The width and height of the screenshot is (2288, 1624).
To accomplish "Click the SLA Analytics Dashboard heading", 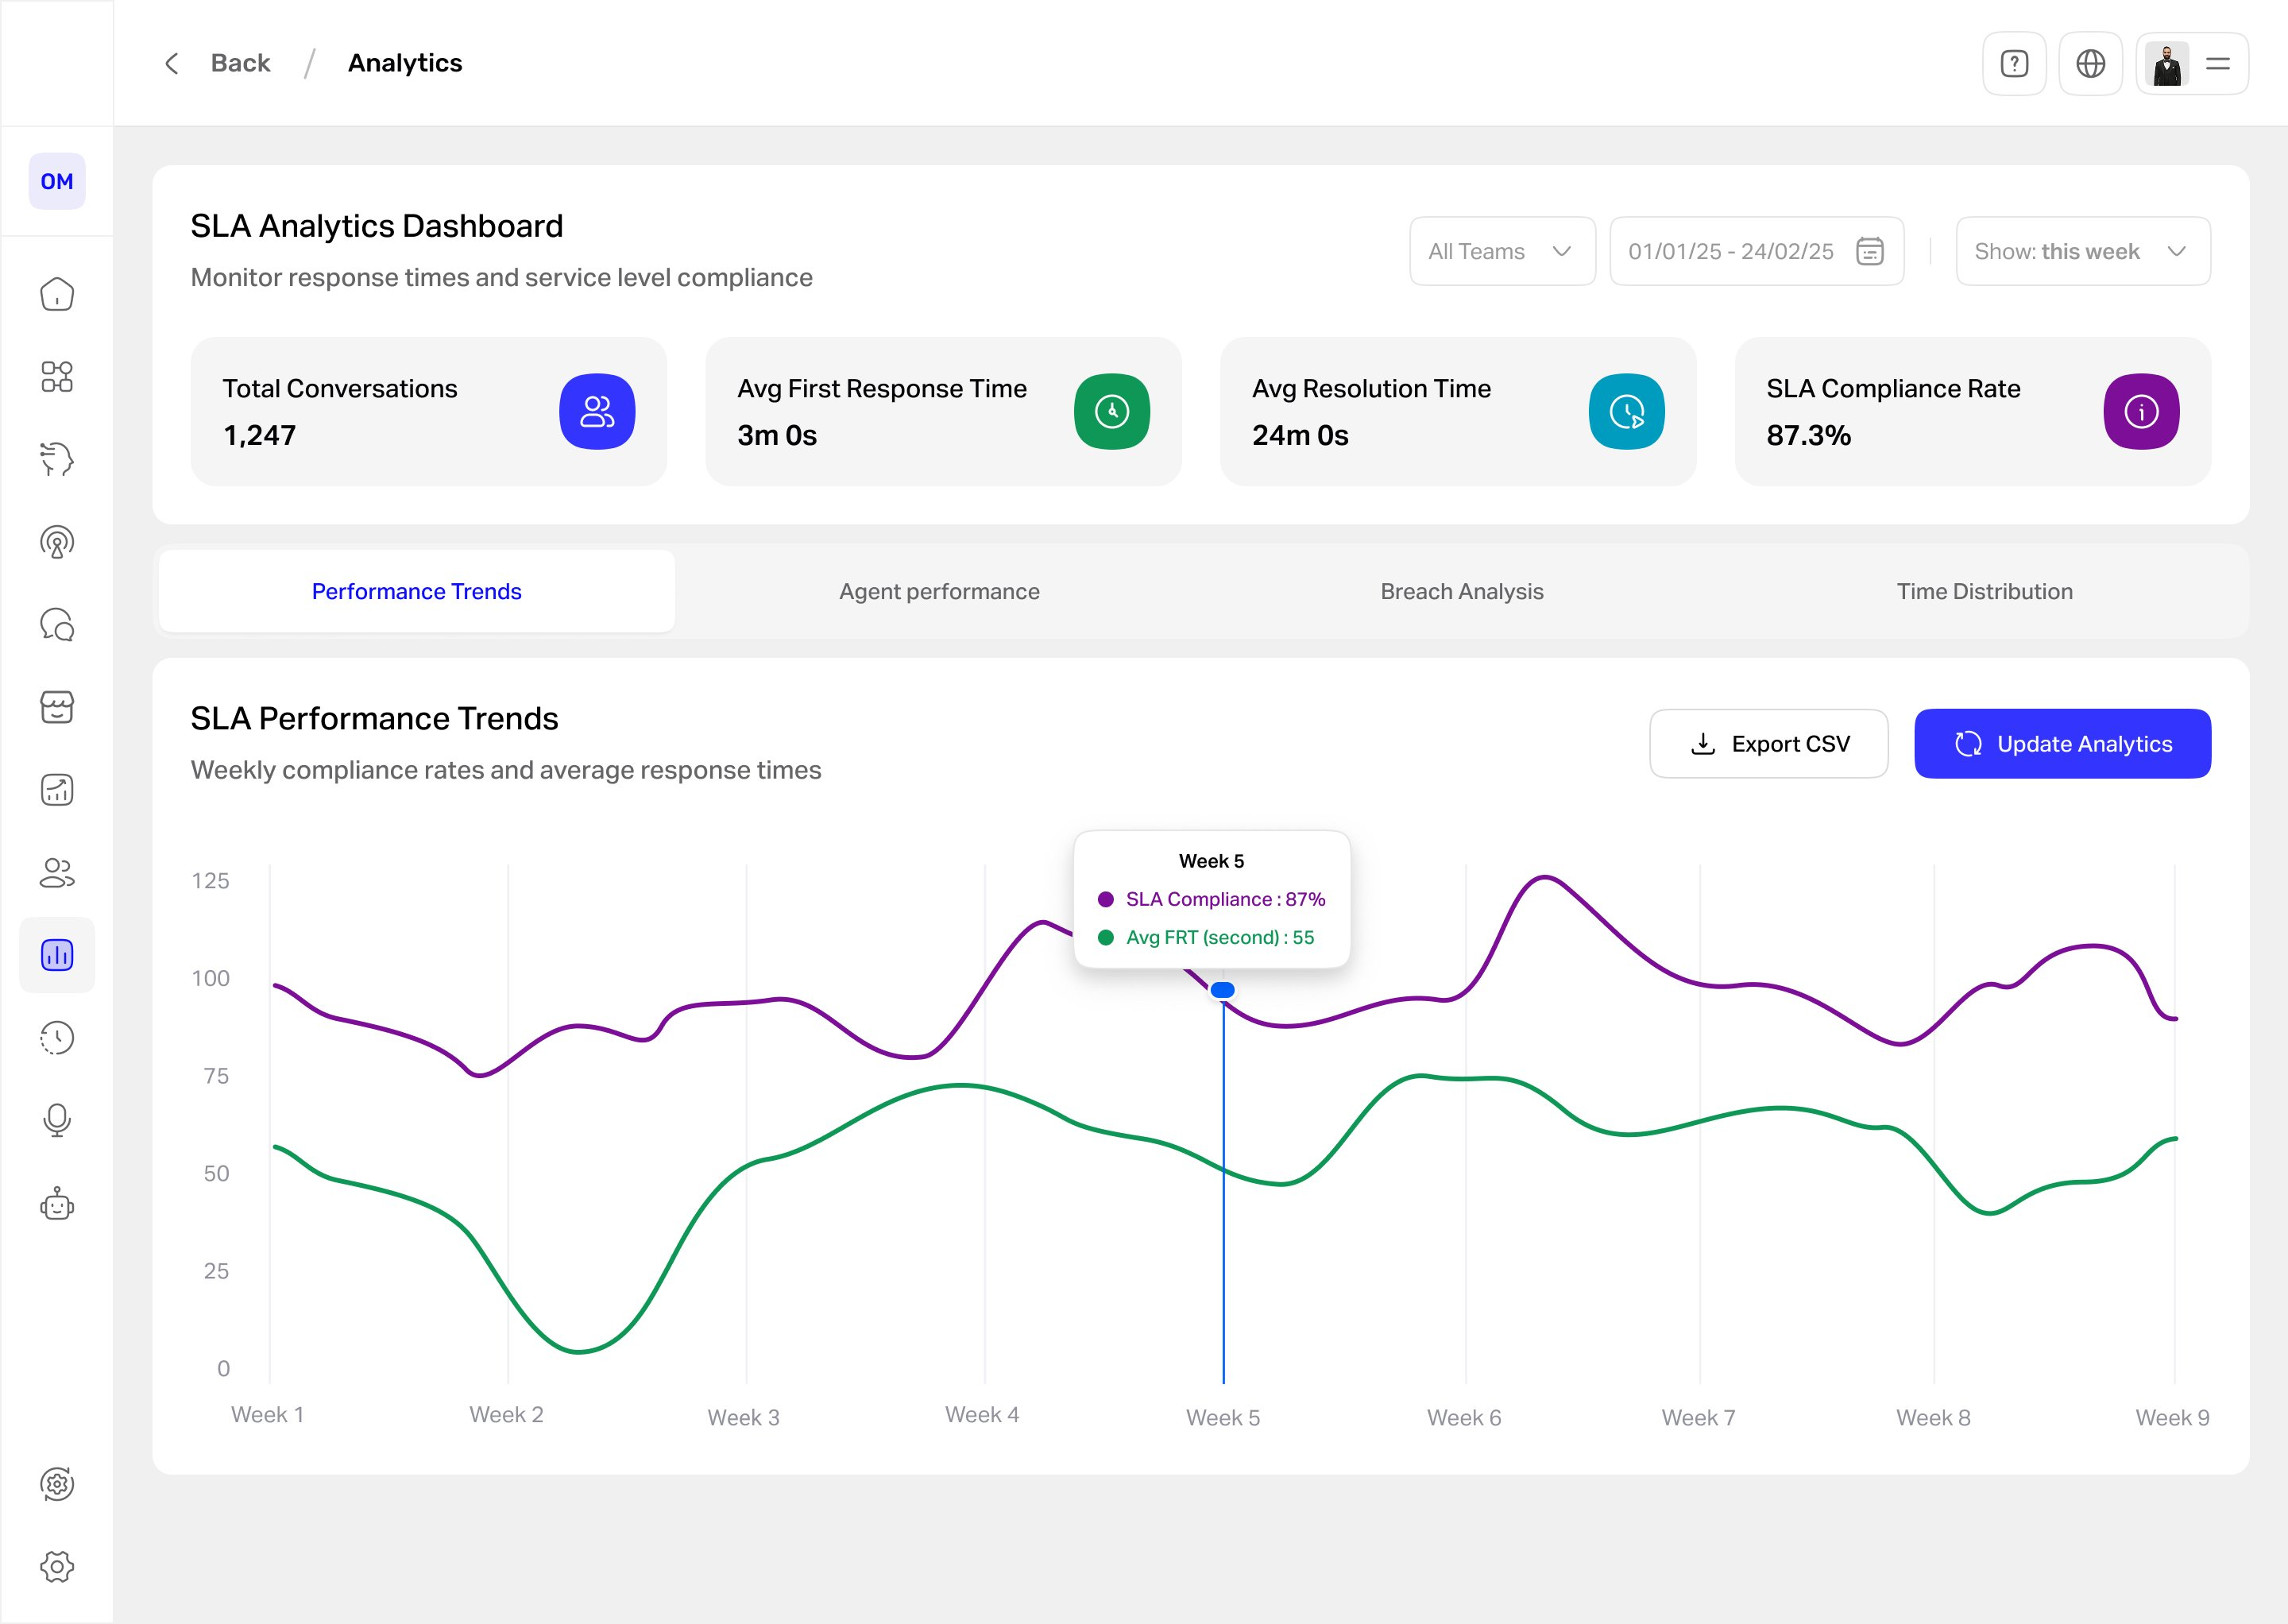I will pyautogui.click(x=376, y=226).
